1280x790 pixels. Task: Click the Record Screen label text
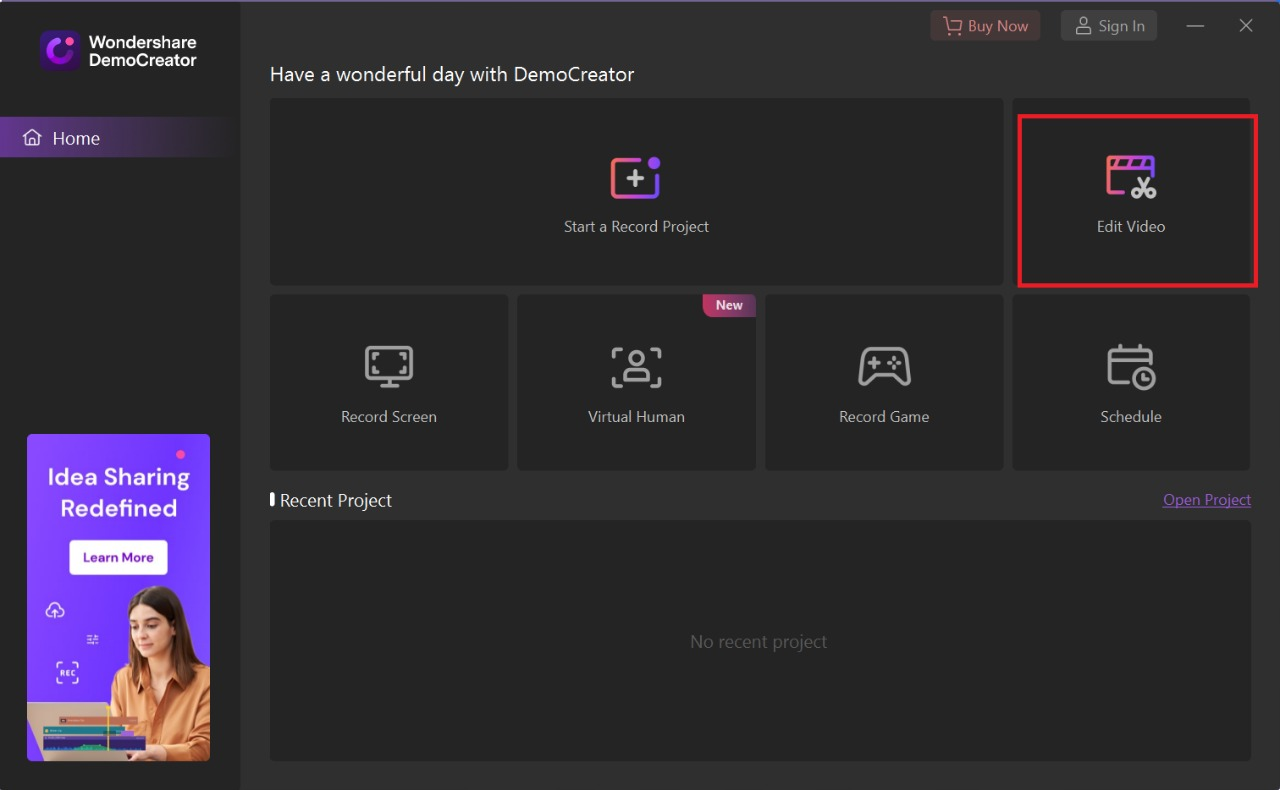[x=389, y=417]
